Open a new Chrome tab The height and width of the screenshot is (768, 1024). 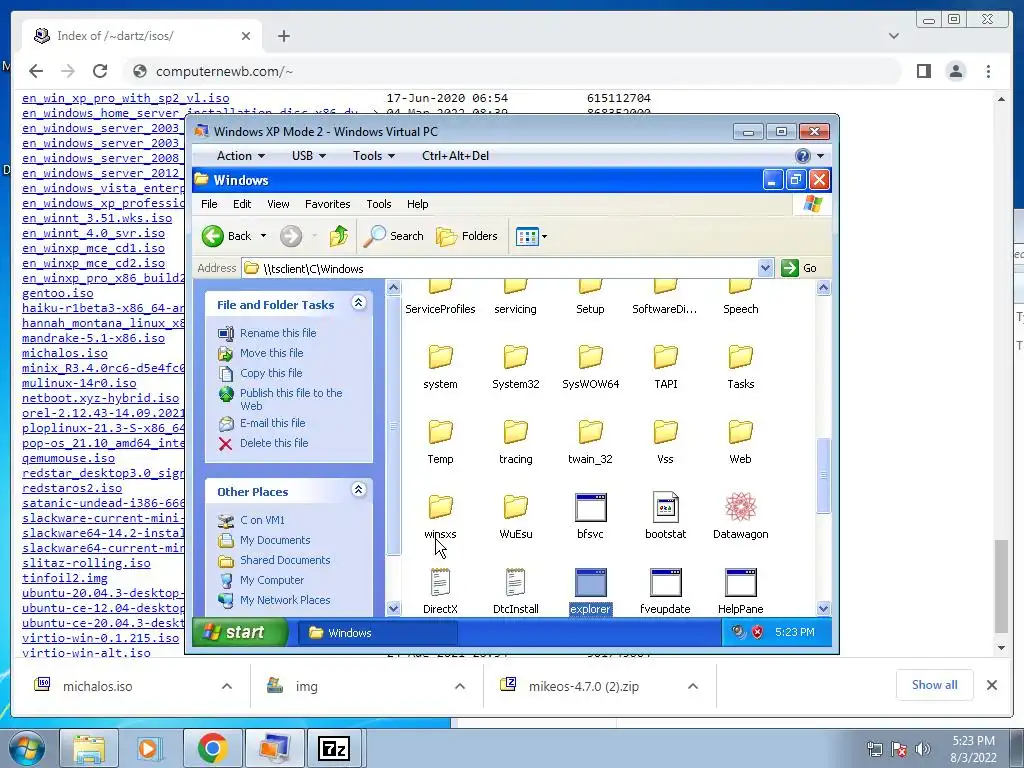tap(283, 36)
